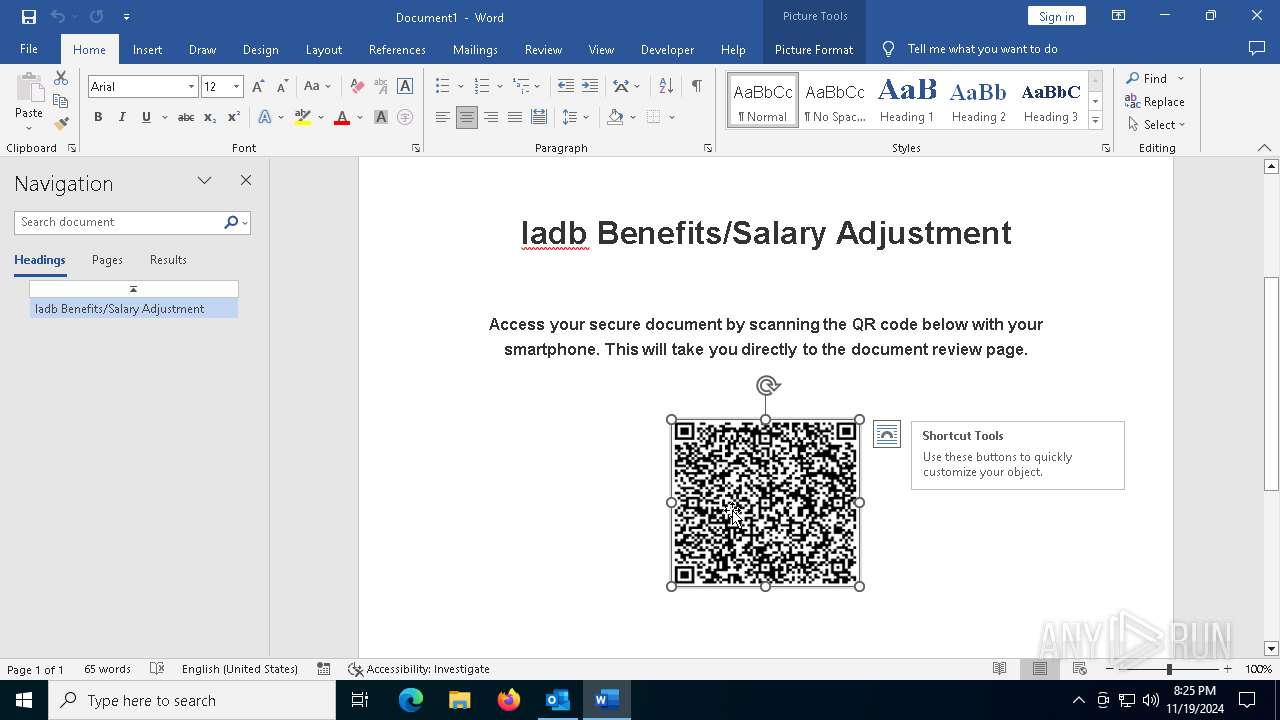Open the Picture Format tab
This screenshot has height=720, width=1280.
coord(814,49)
